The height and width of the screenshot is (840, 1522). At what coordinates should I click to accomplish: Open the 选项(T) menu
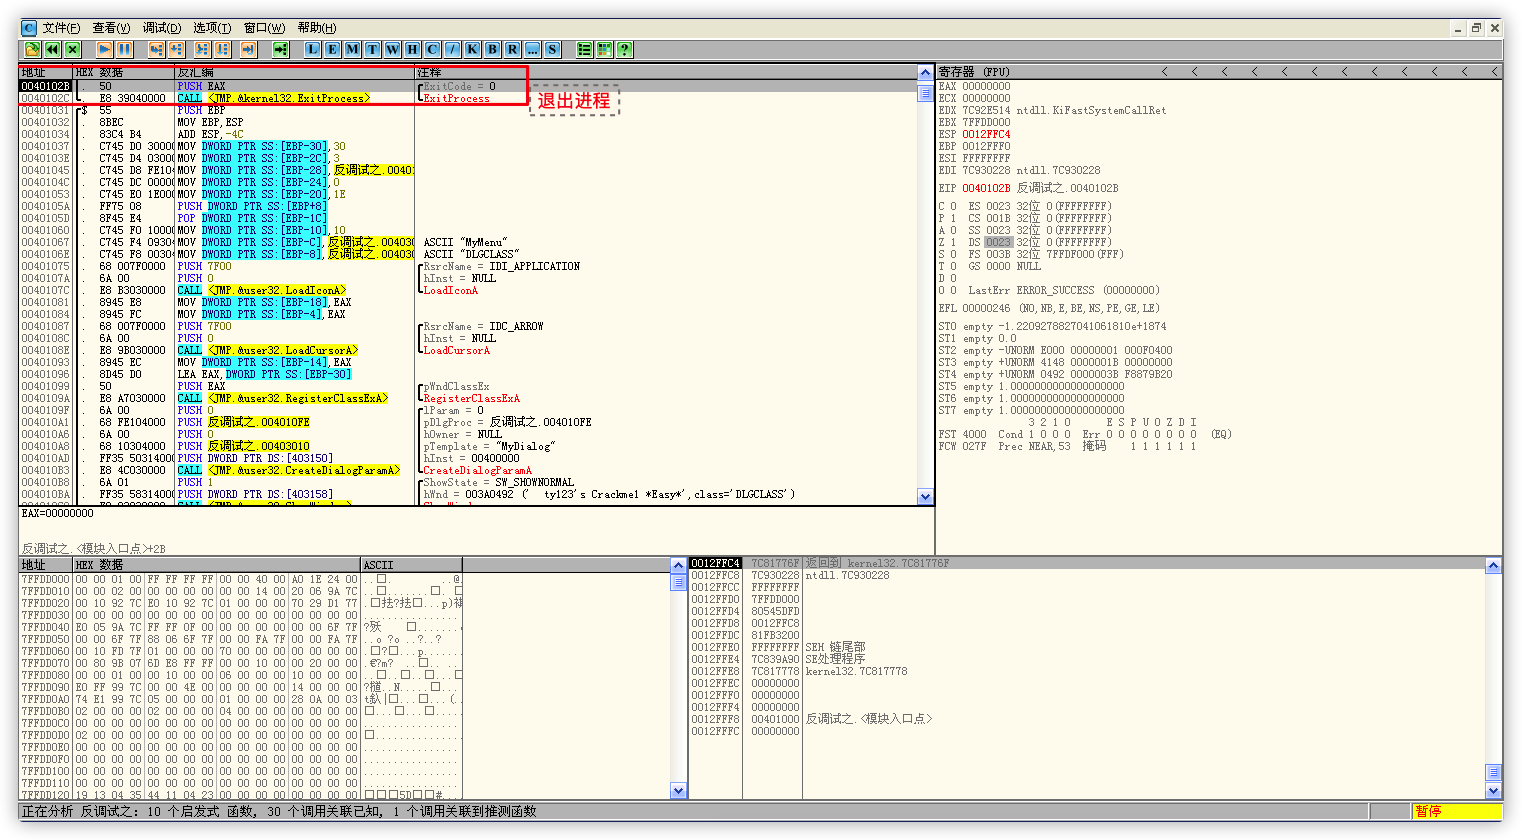click(x=211, y=28)
